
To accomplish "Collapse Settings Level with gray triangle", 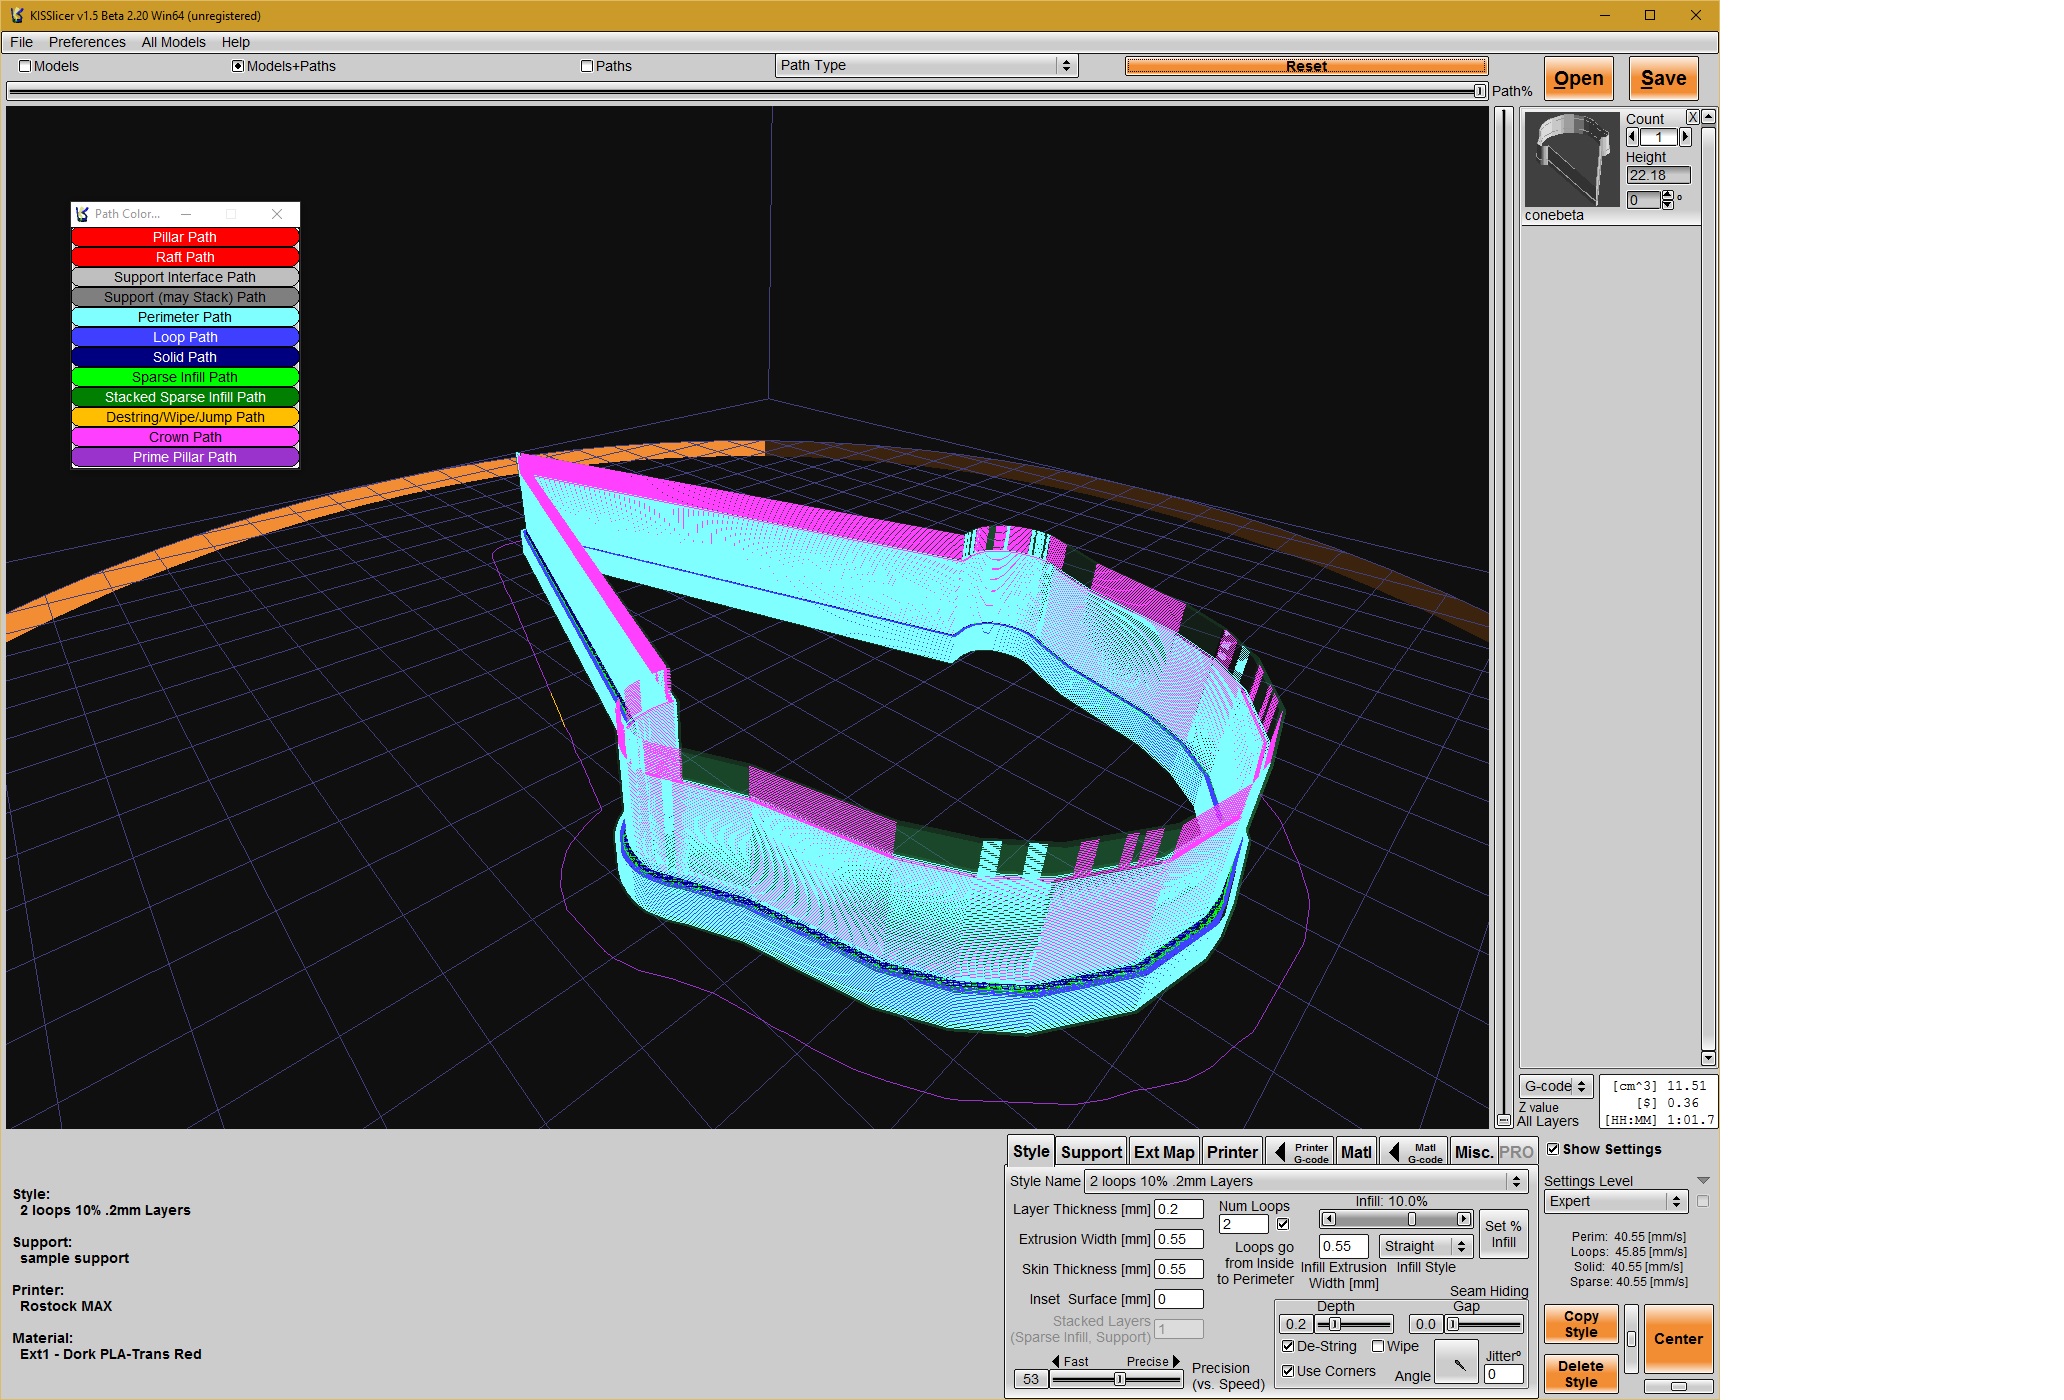I will pos(1703,1181).
